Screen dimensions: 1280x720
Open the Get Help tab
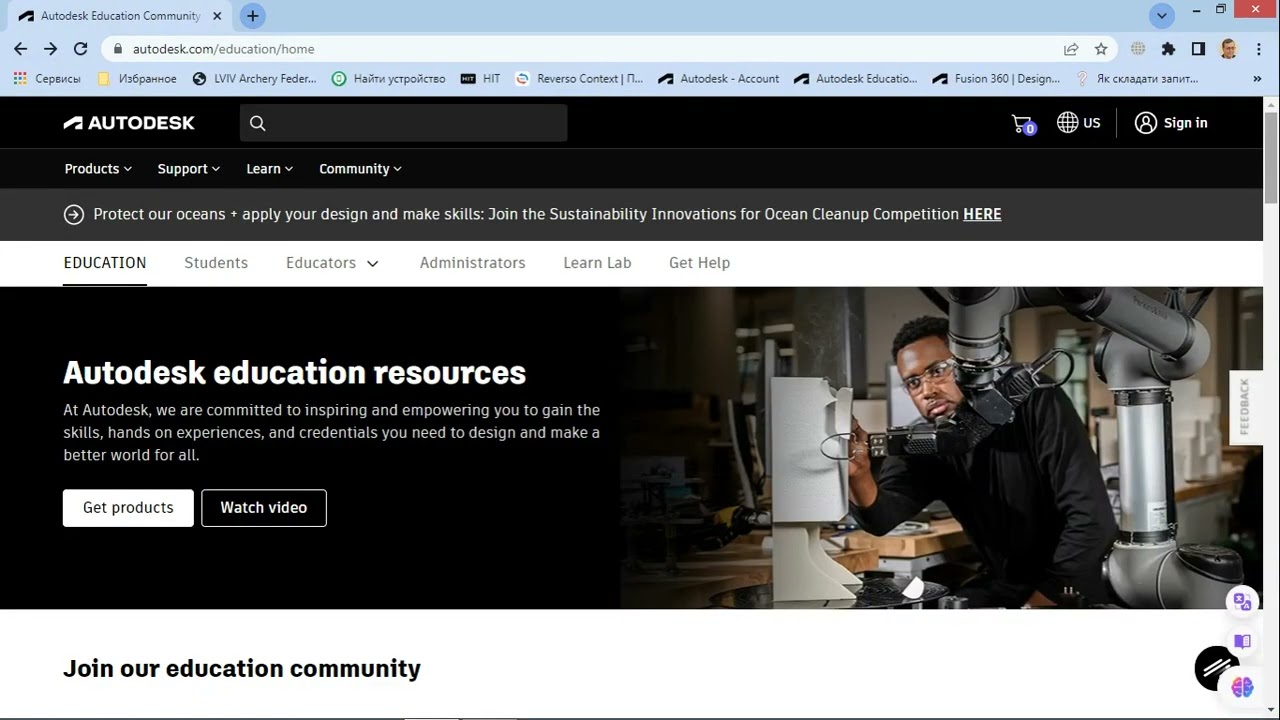pos(699,263)
